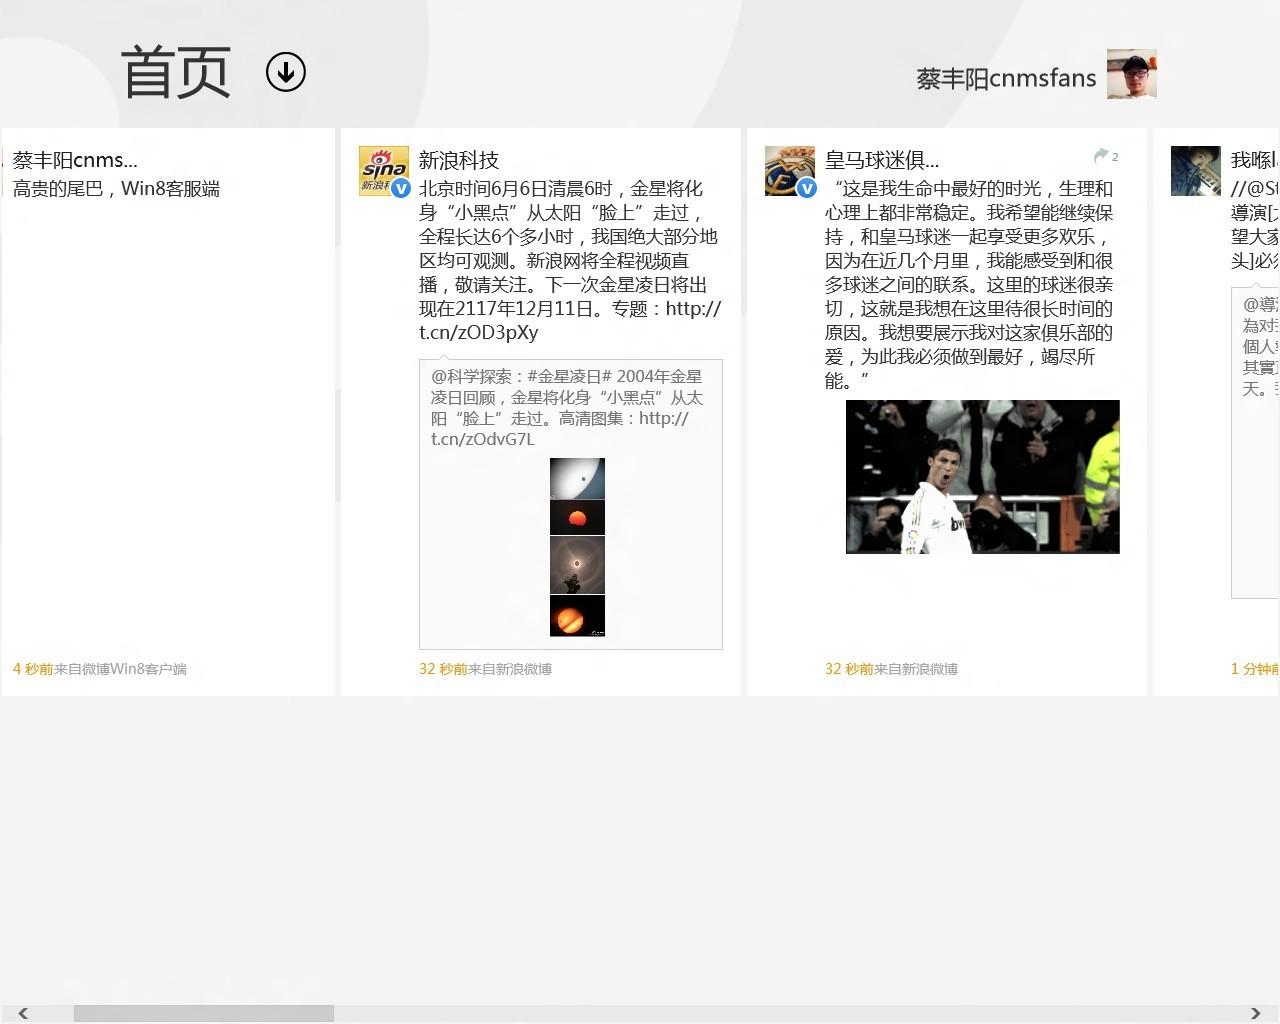Open the red sun thumbnail
Screen dimensions: 1280x1024
pos(577,518)
